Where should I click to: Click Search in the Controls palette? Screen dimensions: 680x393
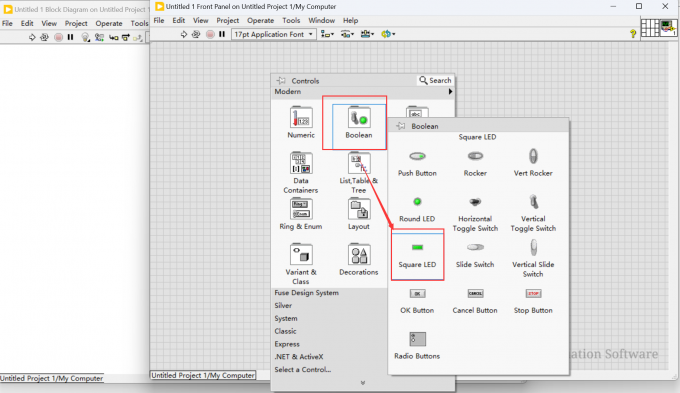(x=435, y=80)
